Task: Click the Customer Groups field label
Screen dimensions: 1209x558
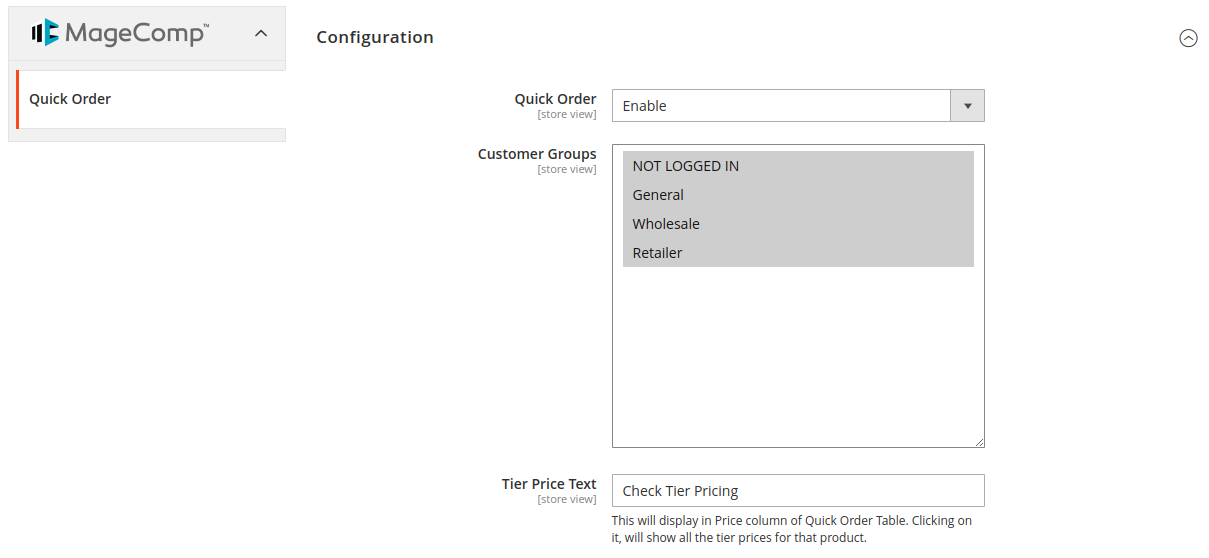Action: tap(537, 154)
